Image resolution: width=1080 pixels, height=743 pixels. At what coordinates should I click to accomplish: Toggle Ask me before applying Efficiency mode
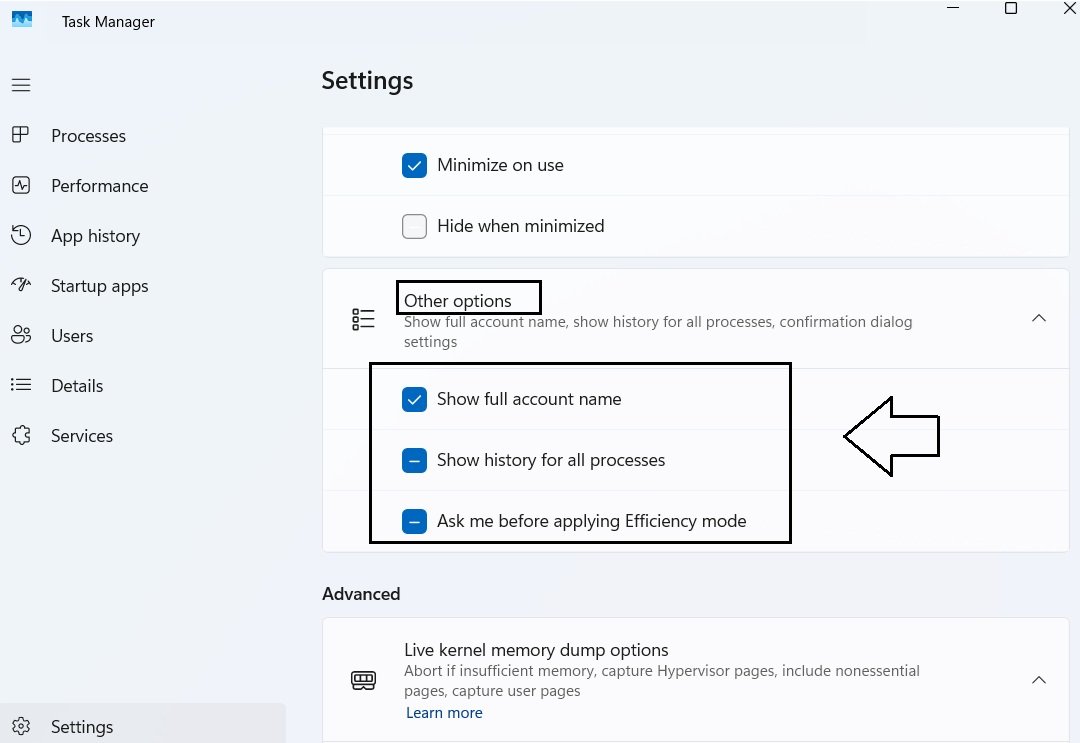414,521
